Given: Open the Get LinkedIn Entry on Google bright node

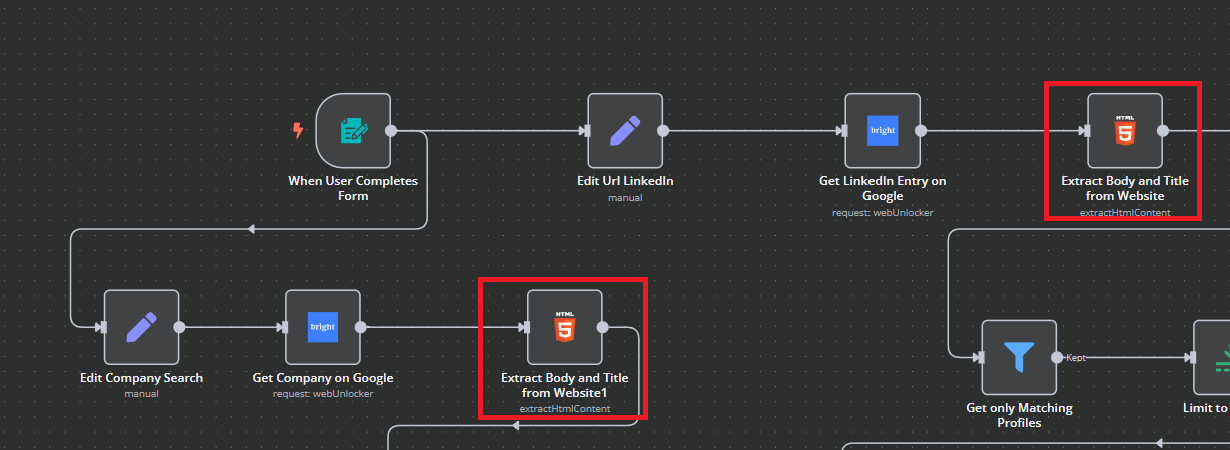Looking at the screenshot, I should coord(882,130).
